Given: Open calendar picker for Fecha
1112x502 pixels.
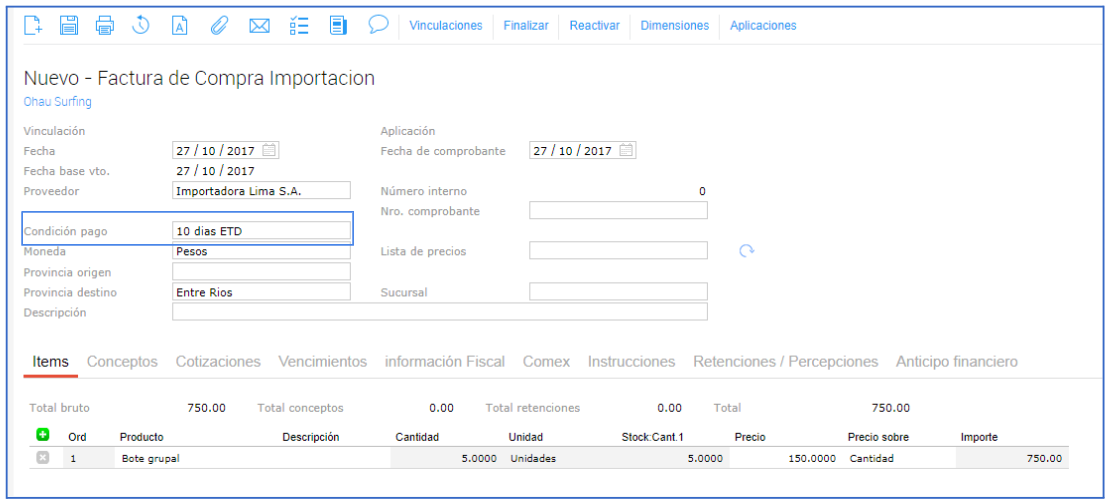Looking at the screenshot, I should [x=269, y=150].
